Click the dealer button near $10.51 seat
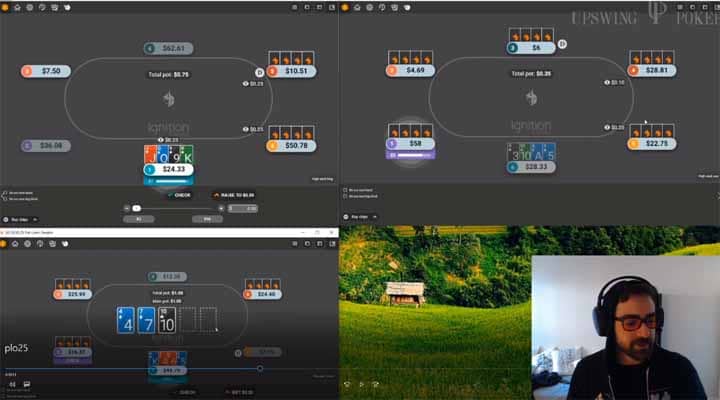720x400 pixels. [x=259, y=73]
